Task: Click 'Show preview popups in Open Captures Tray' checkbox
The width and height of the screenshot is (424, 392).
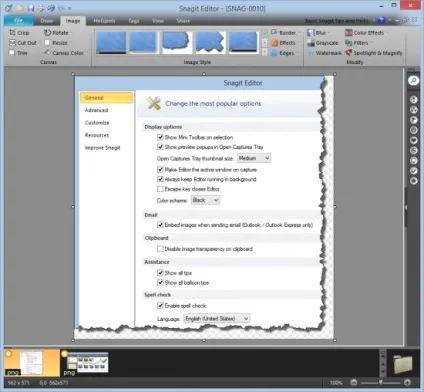Action: click(160, 147)
